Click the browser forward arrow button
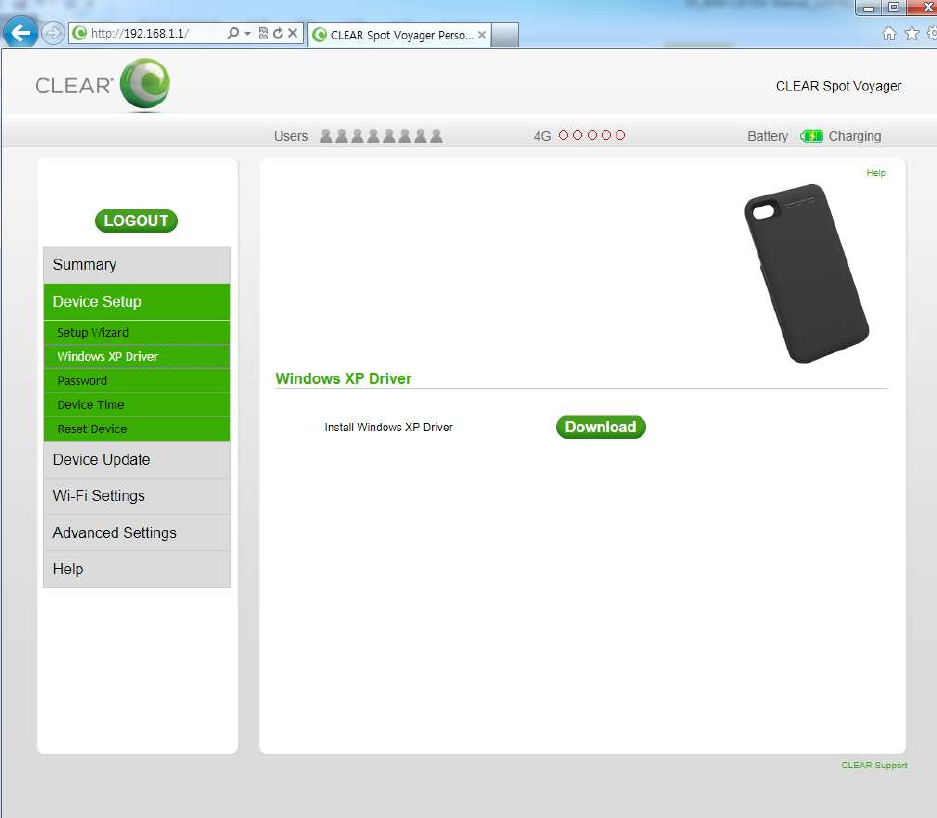 pyautogui.click(x=53, y=33)
